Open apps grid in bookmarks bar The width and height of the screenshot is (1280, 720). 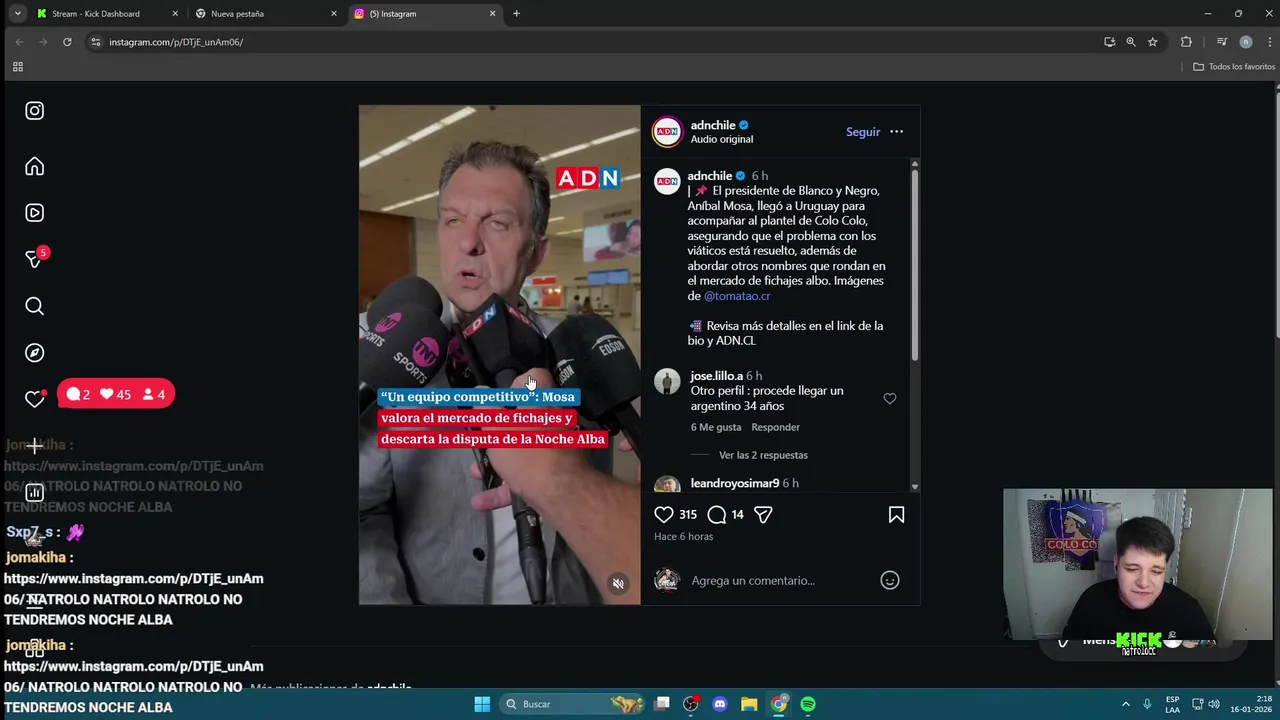click(x=18, y=67)
